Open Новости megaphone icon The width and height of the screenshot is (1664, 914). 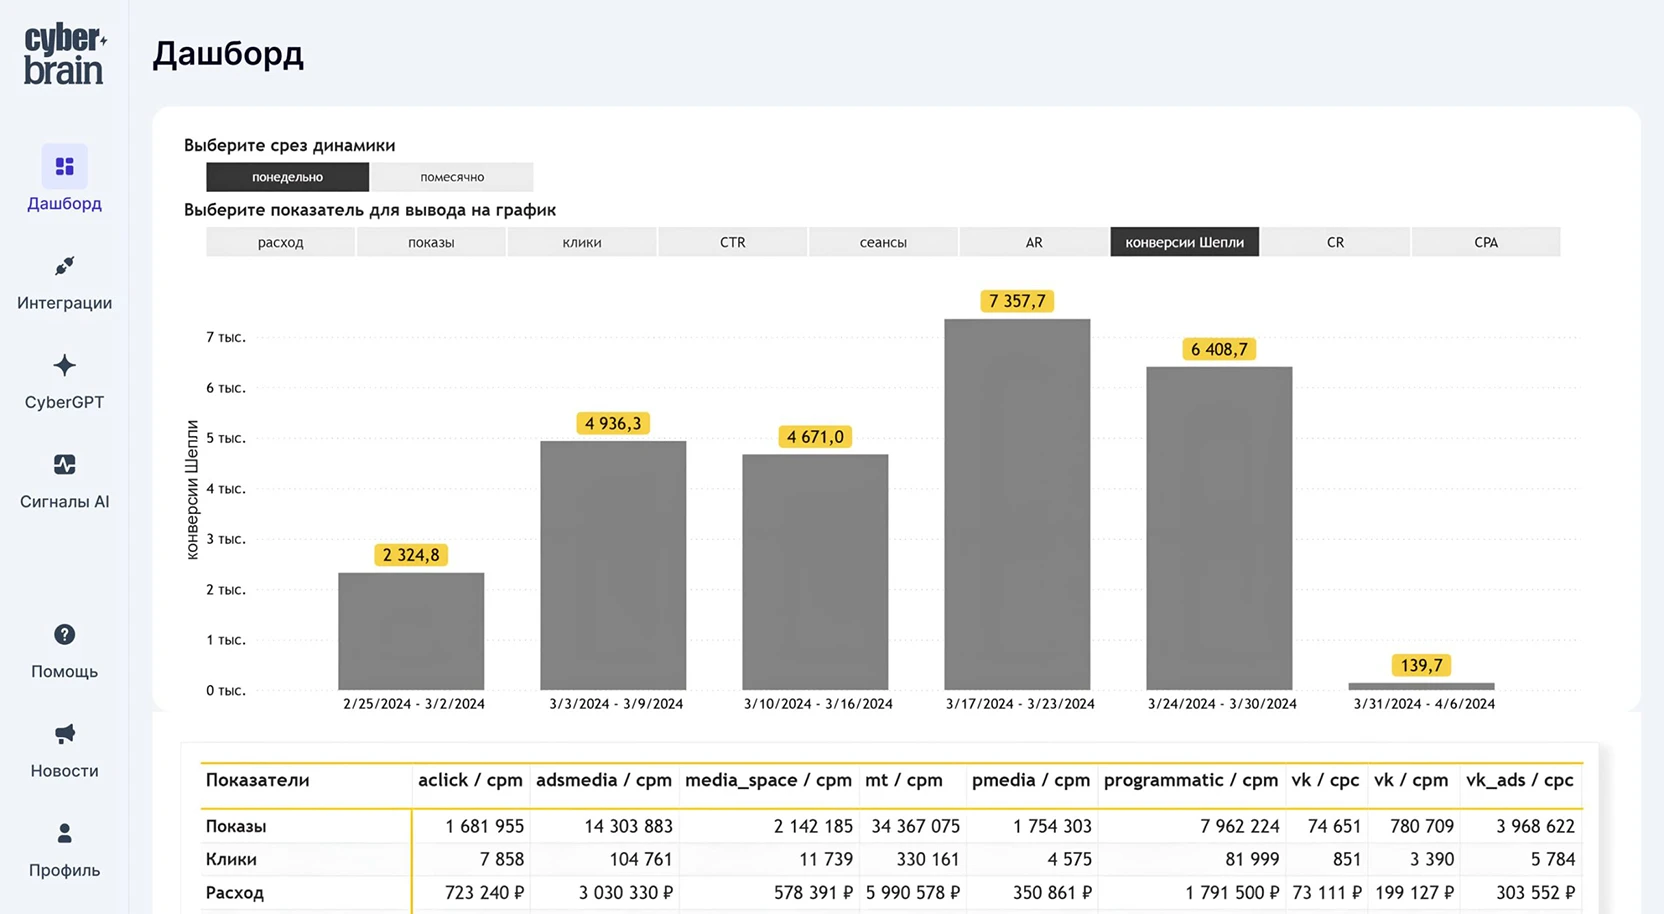click(64, 734)
